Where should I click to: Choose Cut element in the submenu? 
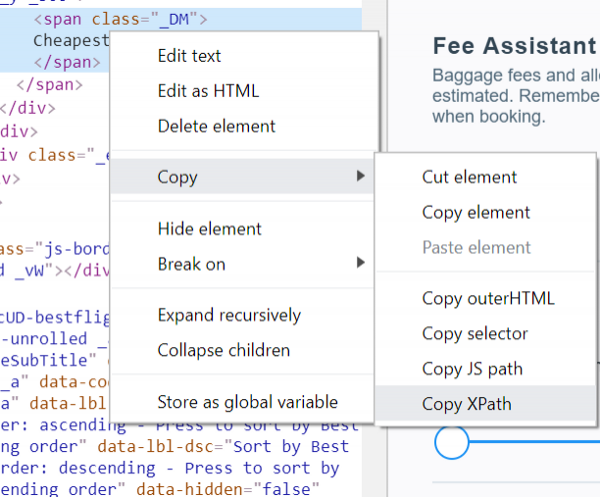tap(469, 177)
